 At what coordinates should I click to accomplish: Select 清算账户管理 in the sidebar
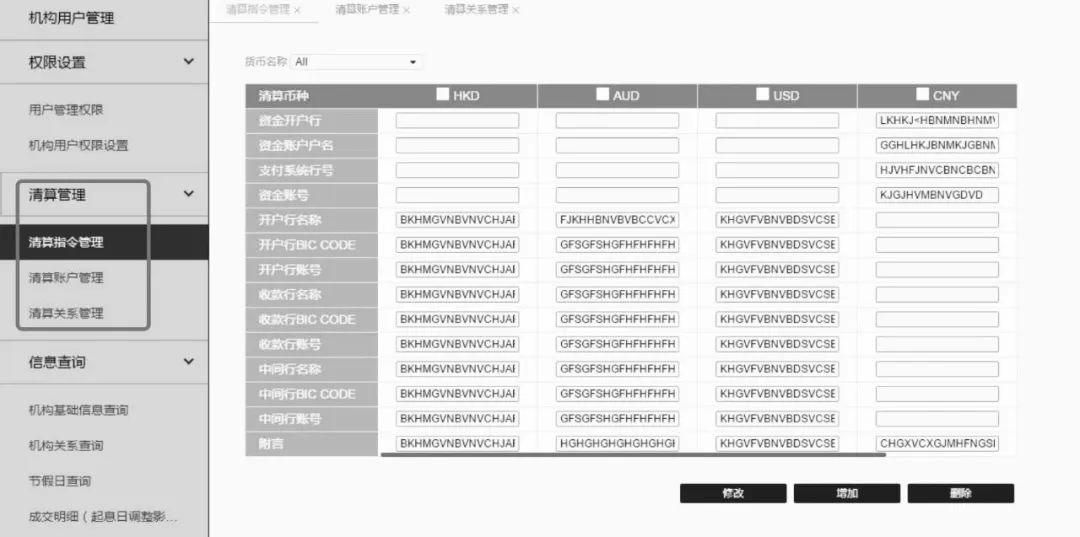point(66,277)
